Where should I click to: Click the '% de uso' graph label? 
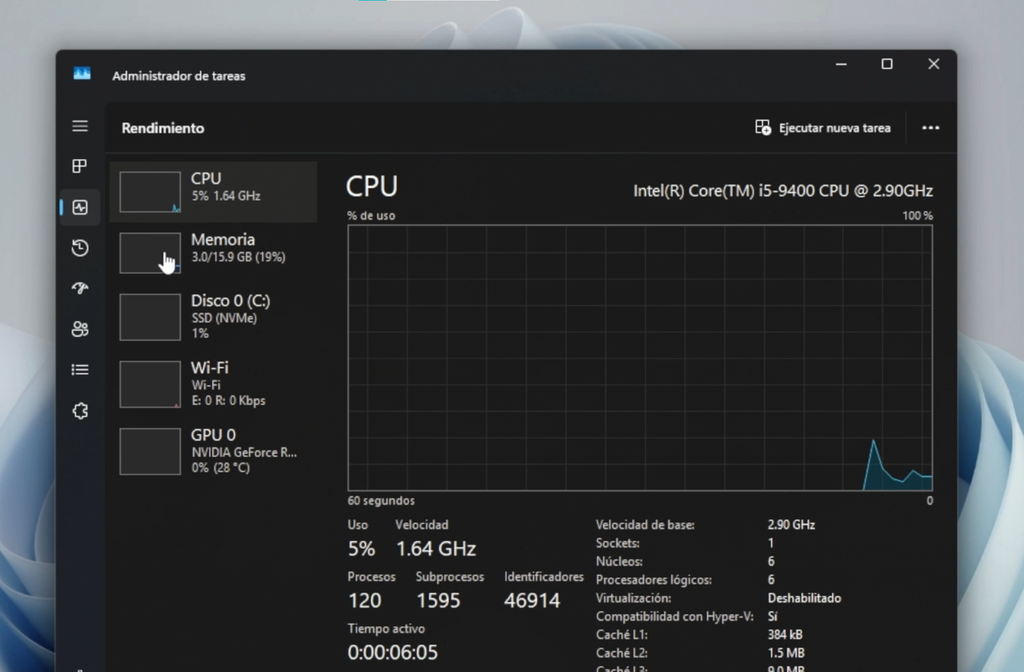tap(371, 216)
